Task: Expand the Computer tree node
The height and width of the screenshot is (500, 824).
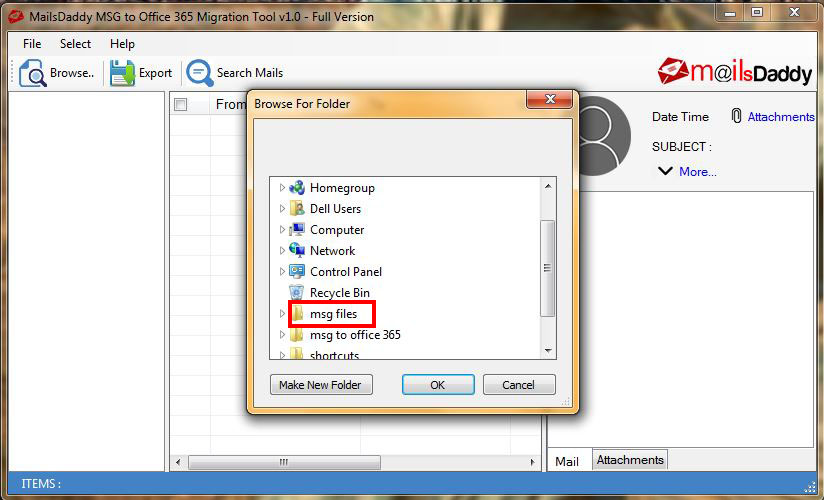Action: click(x=282, y=230)
